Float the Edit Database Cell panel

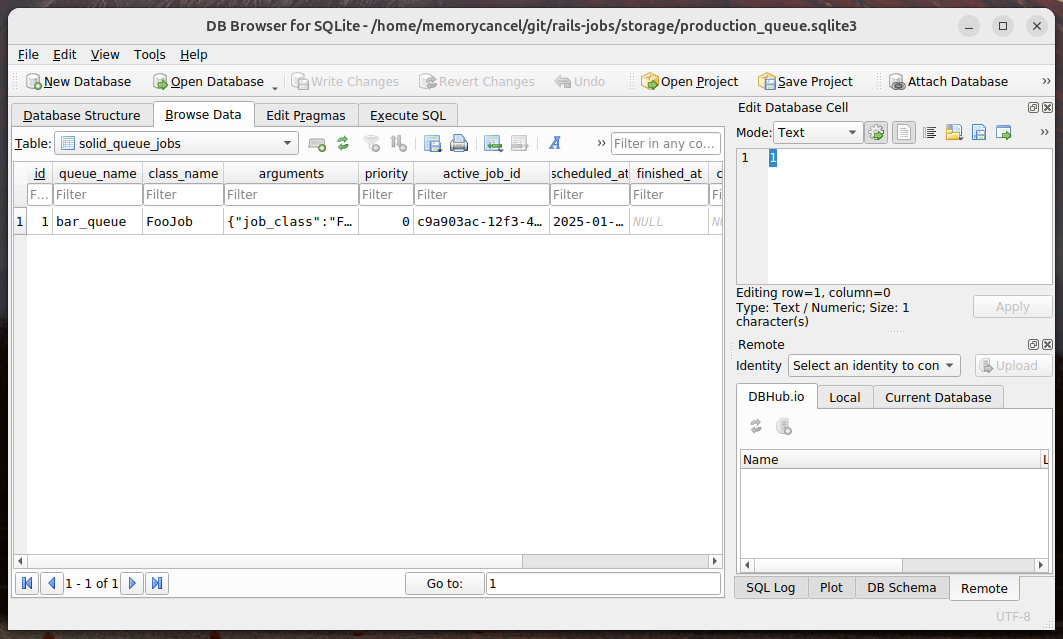pos(1033,108)
